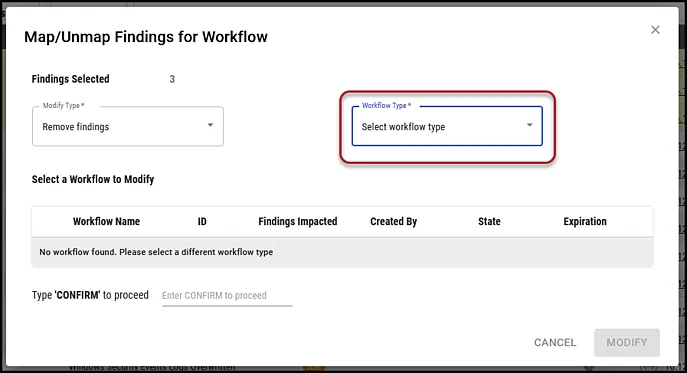Click the Enter CONFIRM to proceed field
The height and width of the screenshot is (373, 687).
tap(227, 296)
